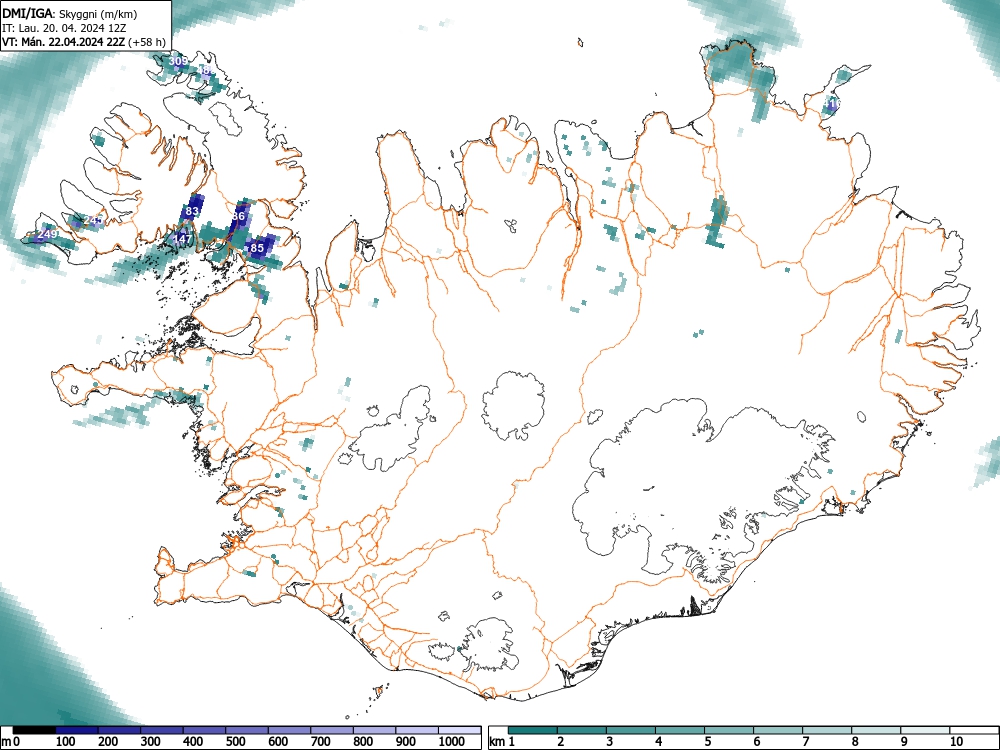Screen dimensions: 1000x750
Task: Click the 'km 1' label on kilometre scale
Action: pyautogui.click(x=503, y=742)
